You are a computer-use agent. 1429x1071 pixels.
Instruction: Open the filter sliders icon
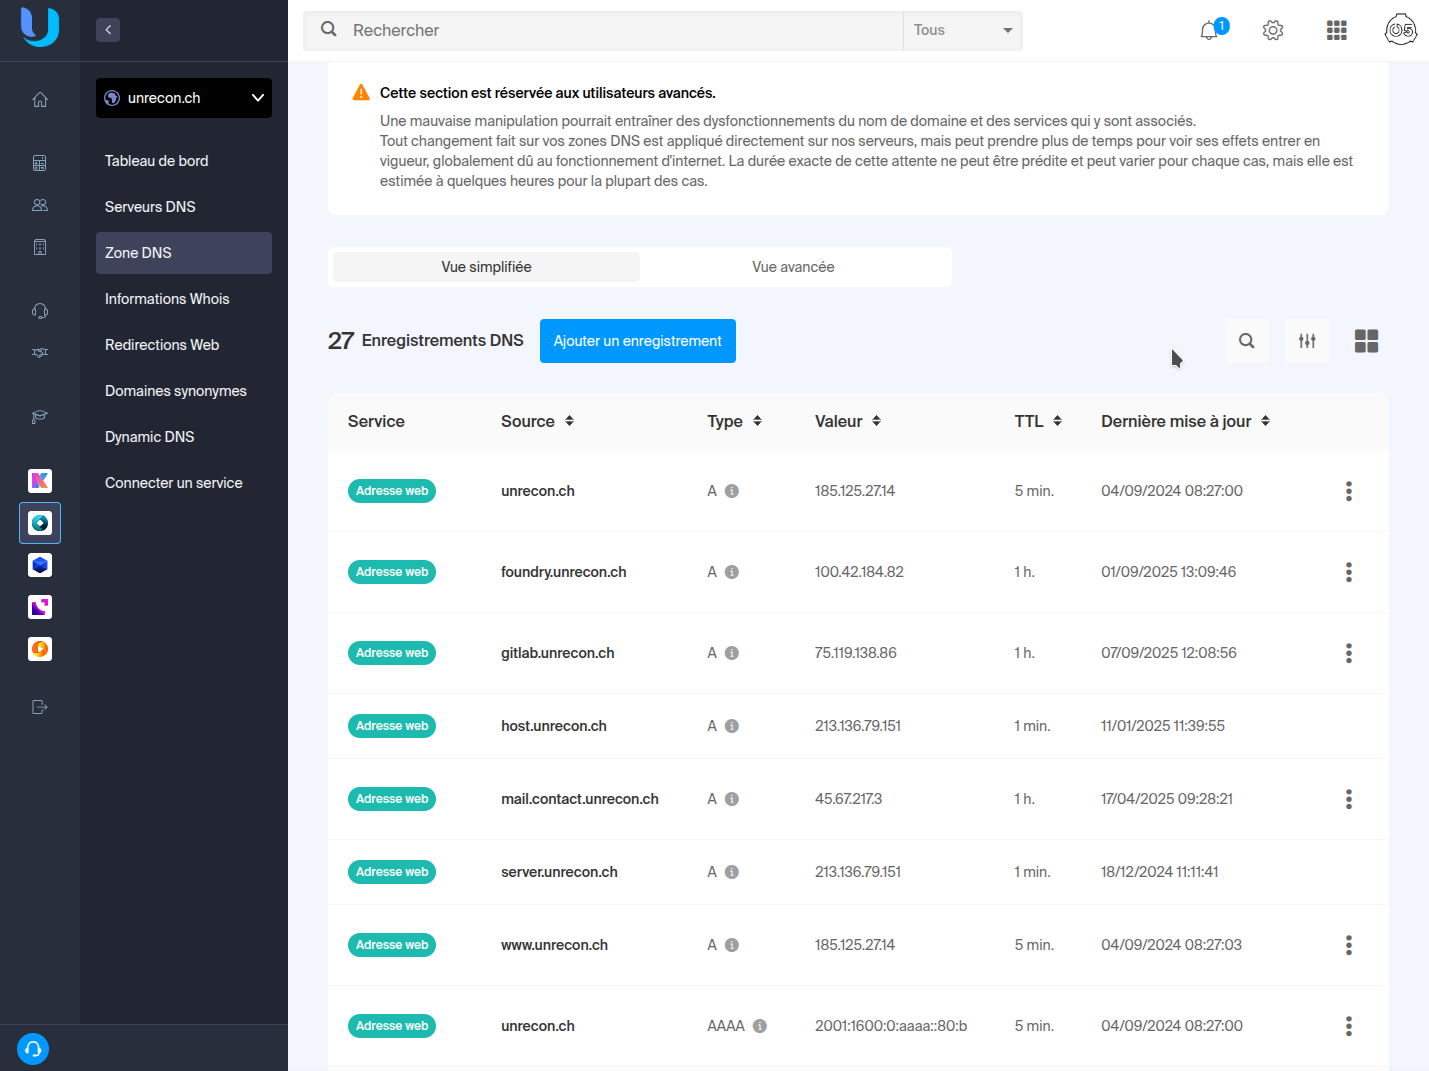[x=1307, y=341]
